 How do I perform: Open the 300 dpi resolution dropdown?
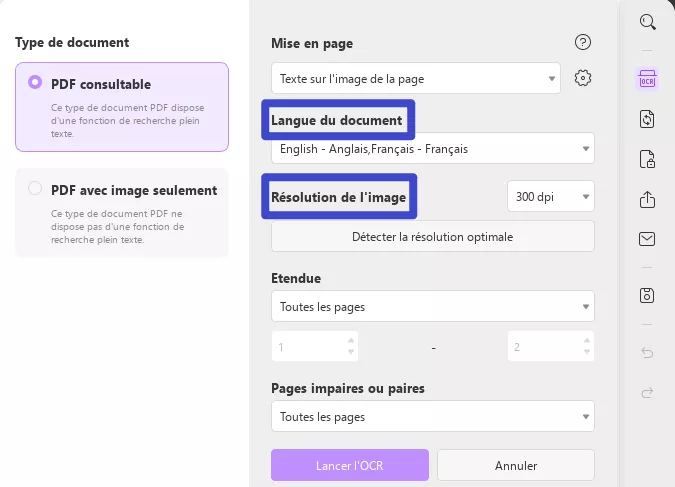pyautogui.click(x=550, y=196)
